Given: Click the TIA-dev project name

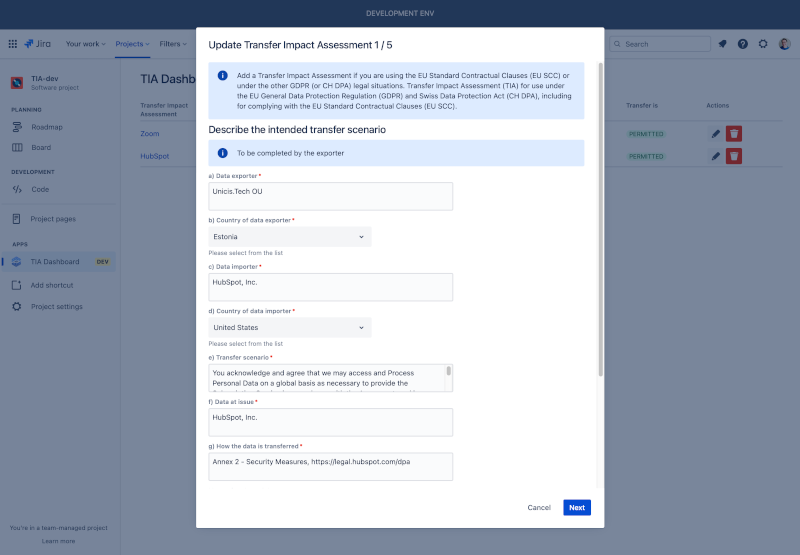Looking at the screenshot, I should click(45, 79).
